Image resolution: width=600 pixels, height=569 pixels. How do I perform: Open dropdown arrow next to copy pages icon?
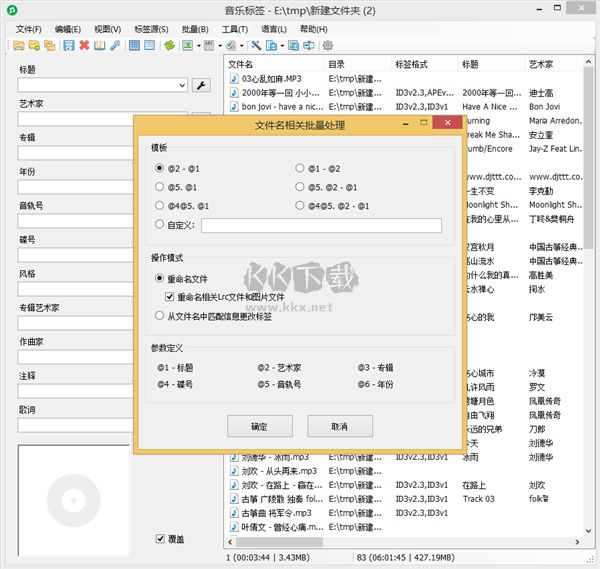(x=282, y=46)
